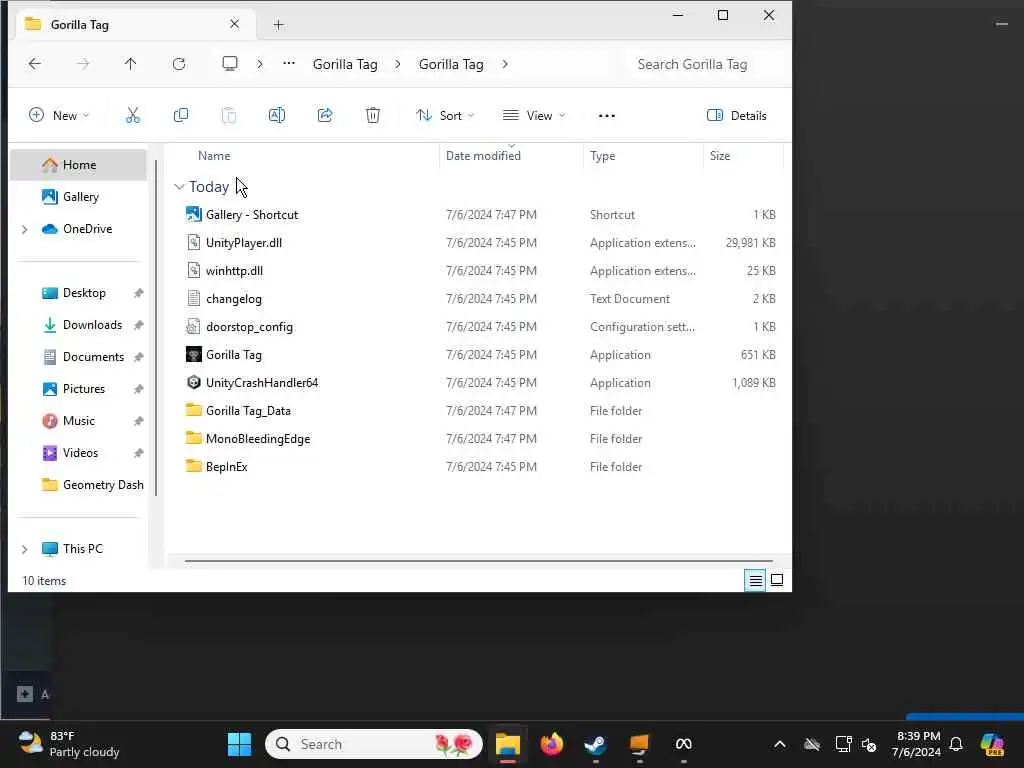Unpin Desktop using its pin icon
Viewport: 1024px width, 768px height.
tap(138, 293)
